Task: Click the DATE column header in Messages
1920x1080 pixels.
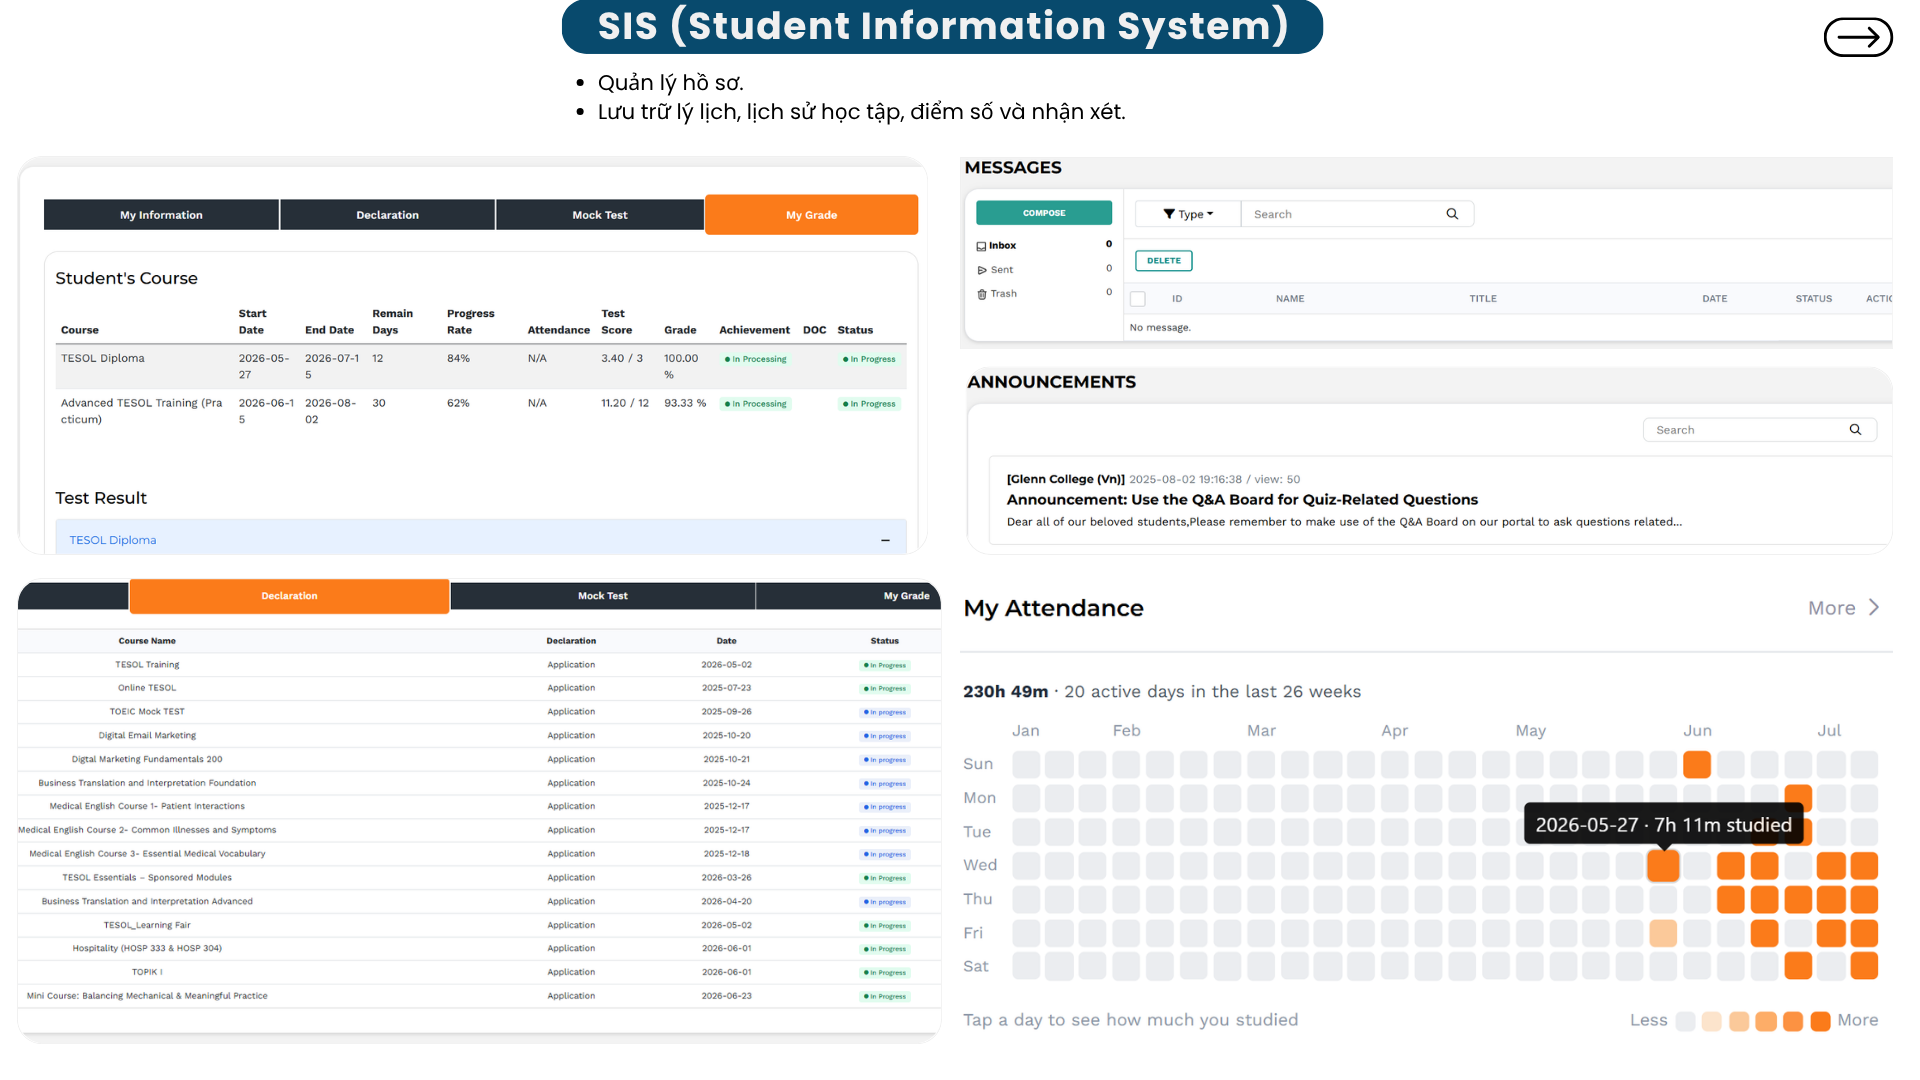Action: tap(1714, 299)
